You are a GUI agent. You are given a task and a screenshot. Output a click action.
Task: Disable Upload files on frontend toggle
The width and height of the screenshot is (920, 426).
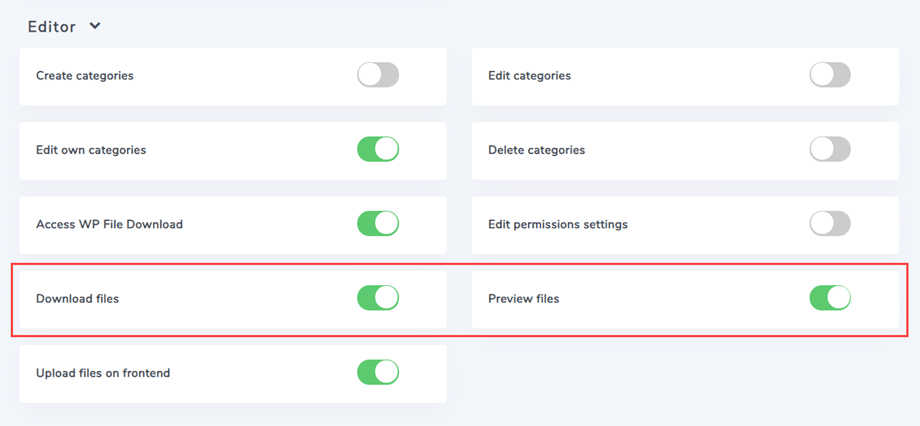[x=378, y=373]
